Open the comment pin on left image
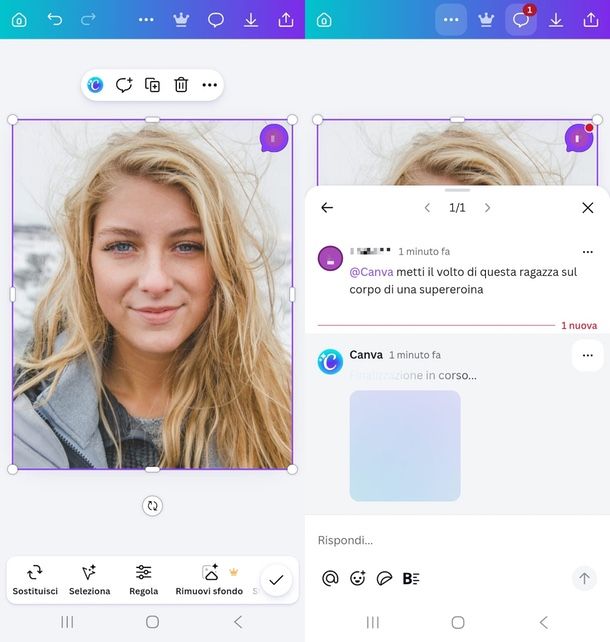Viewport: 610px width, 642px height. pyautogui.click(x=274, y=138)
